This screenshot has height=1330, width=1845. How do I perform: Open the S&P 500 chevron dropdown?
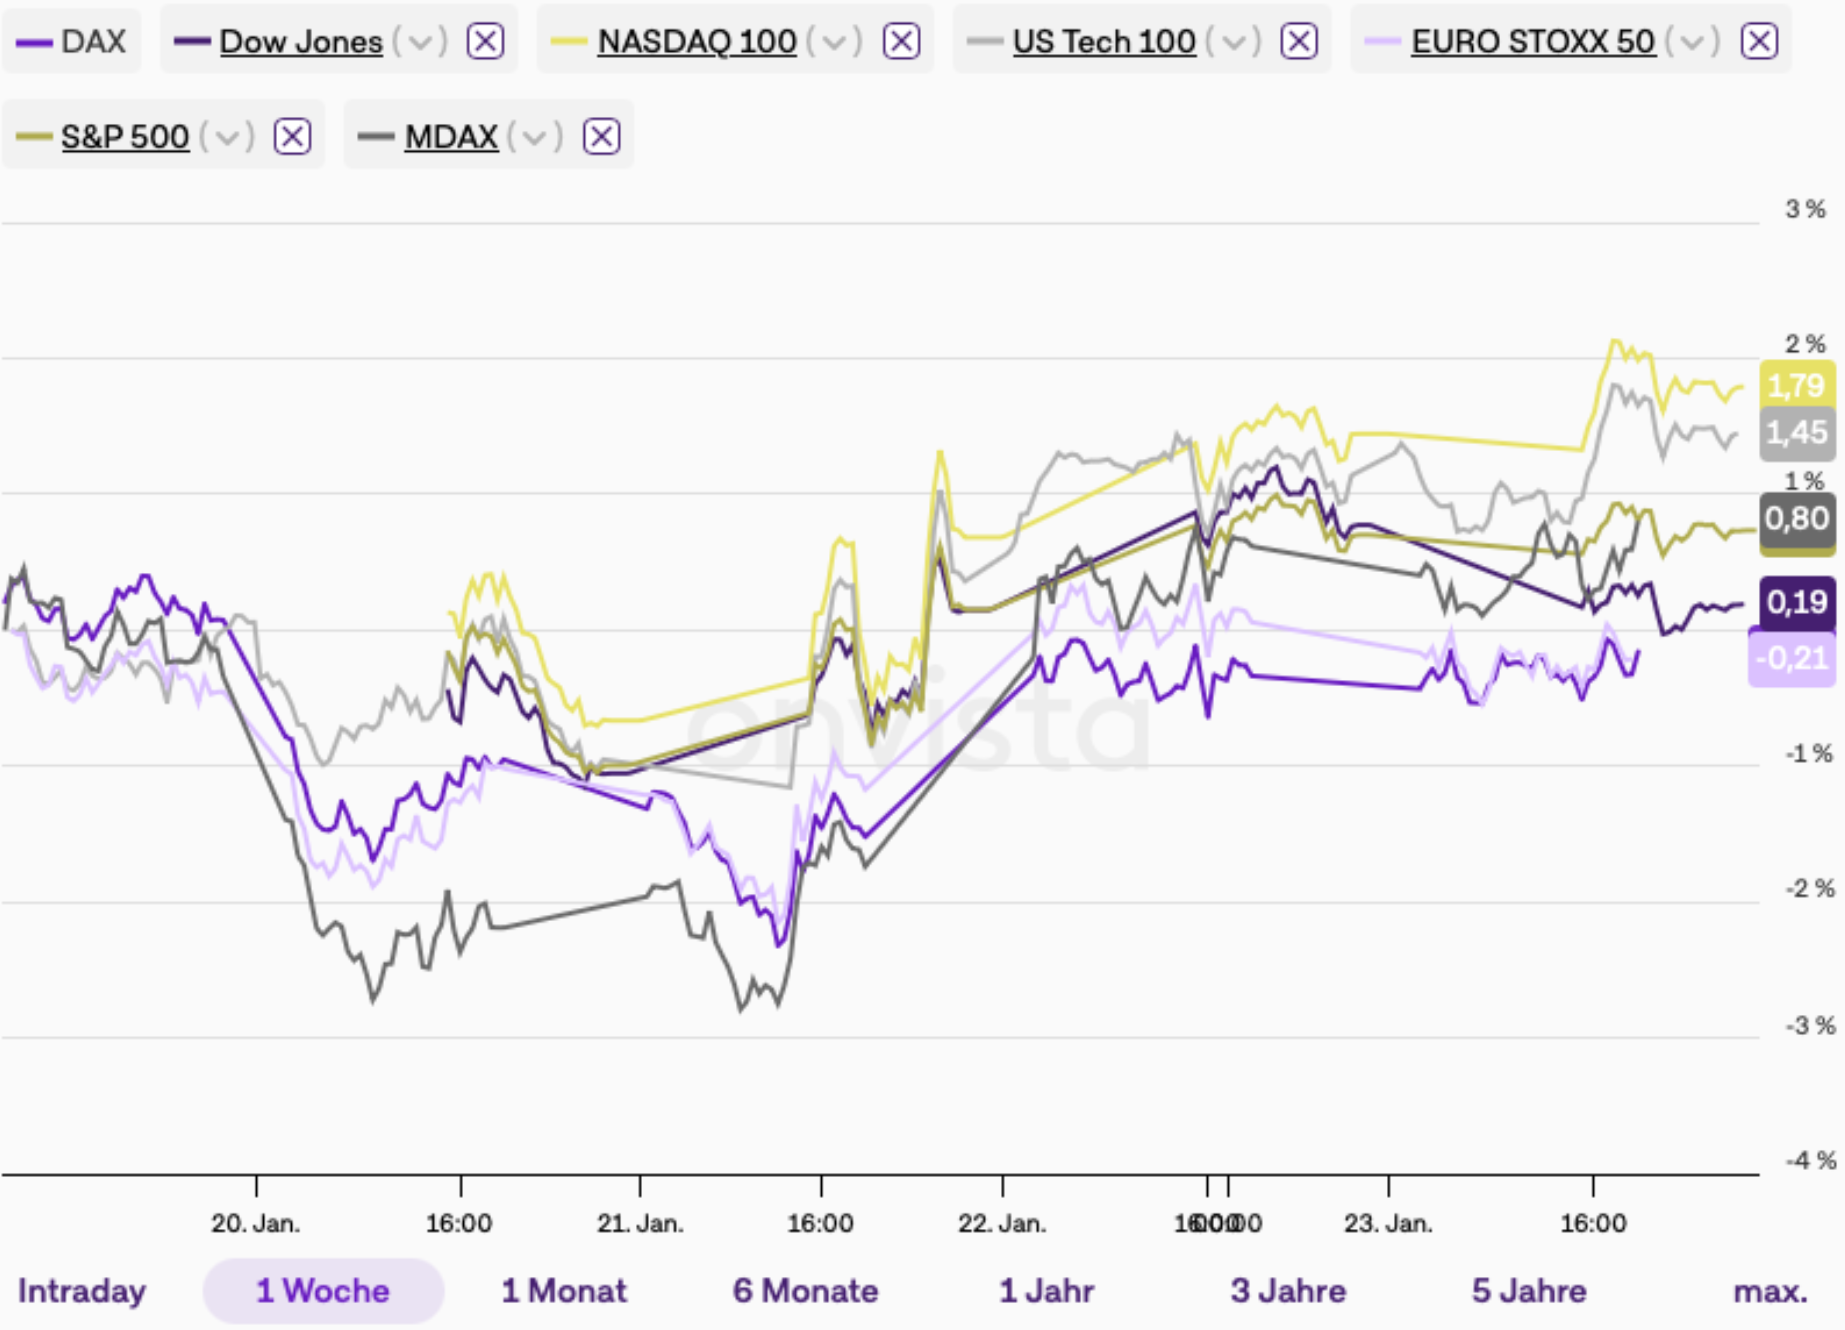tap(227, 137)
